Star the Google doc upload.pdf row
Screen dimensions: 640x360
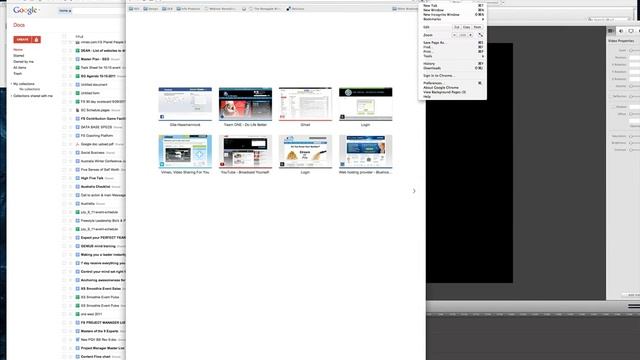(x=70, y=144)
